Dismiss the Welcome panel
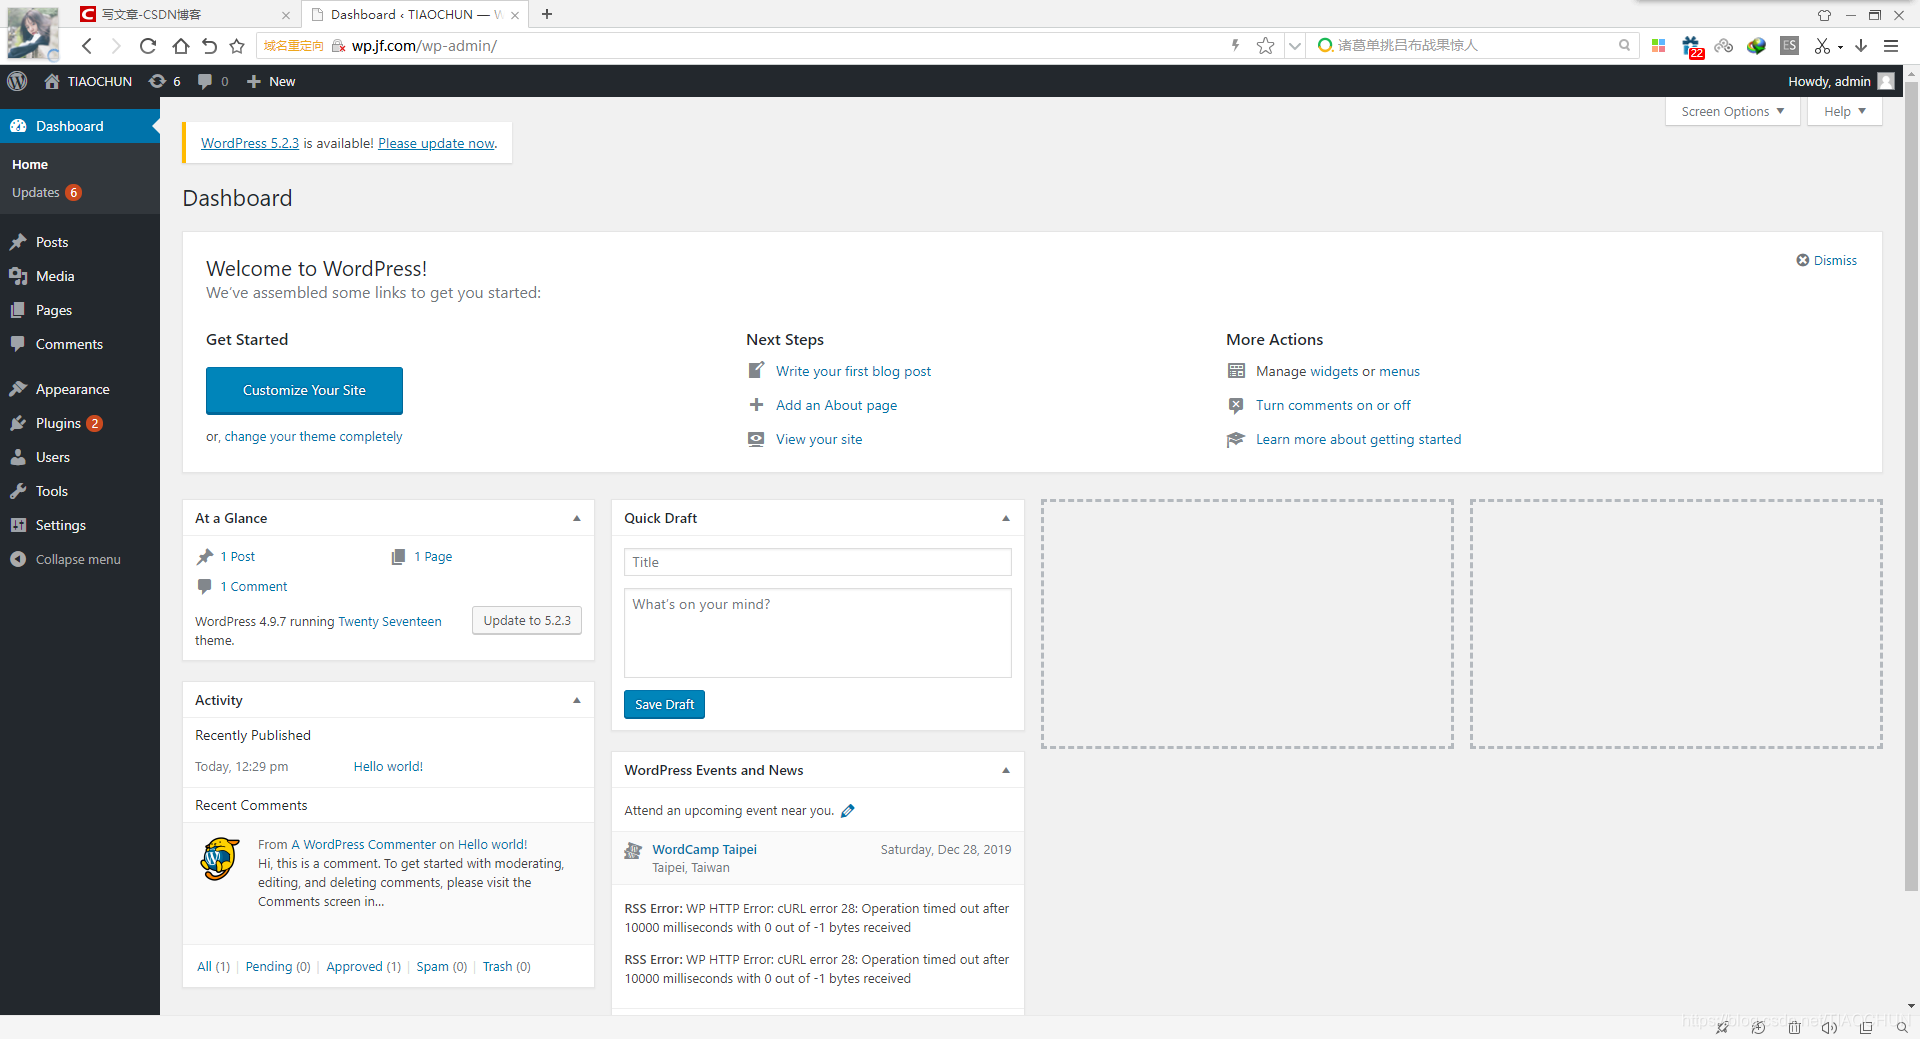Image resolution: width=1920 pixels, height=1039 pixels. coord(1826,260)
